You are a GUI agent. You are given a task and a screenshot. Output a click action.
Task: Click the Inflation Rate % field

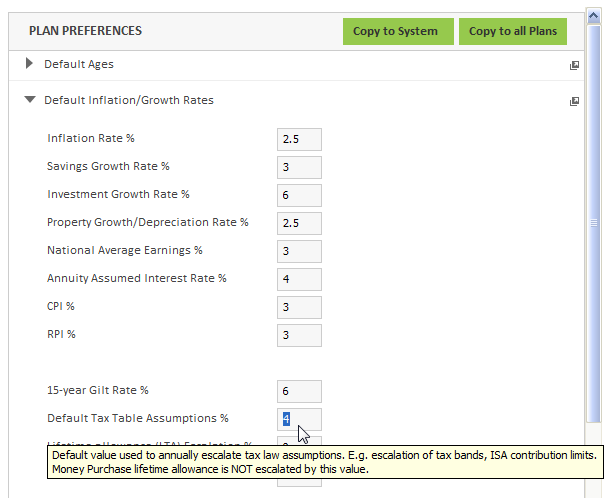click(x=299, y=139)
